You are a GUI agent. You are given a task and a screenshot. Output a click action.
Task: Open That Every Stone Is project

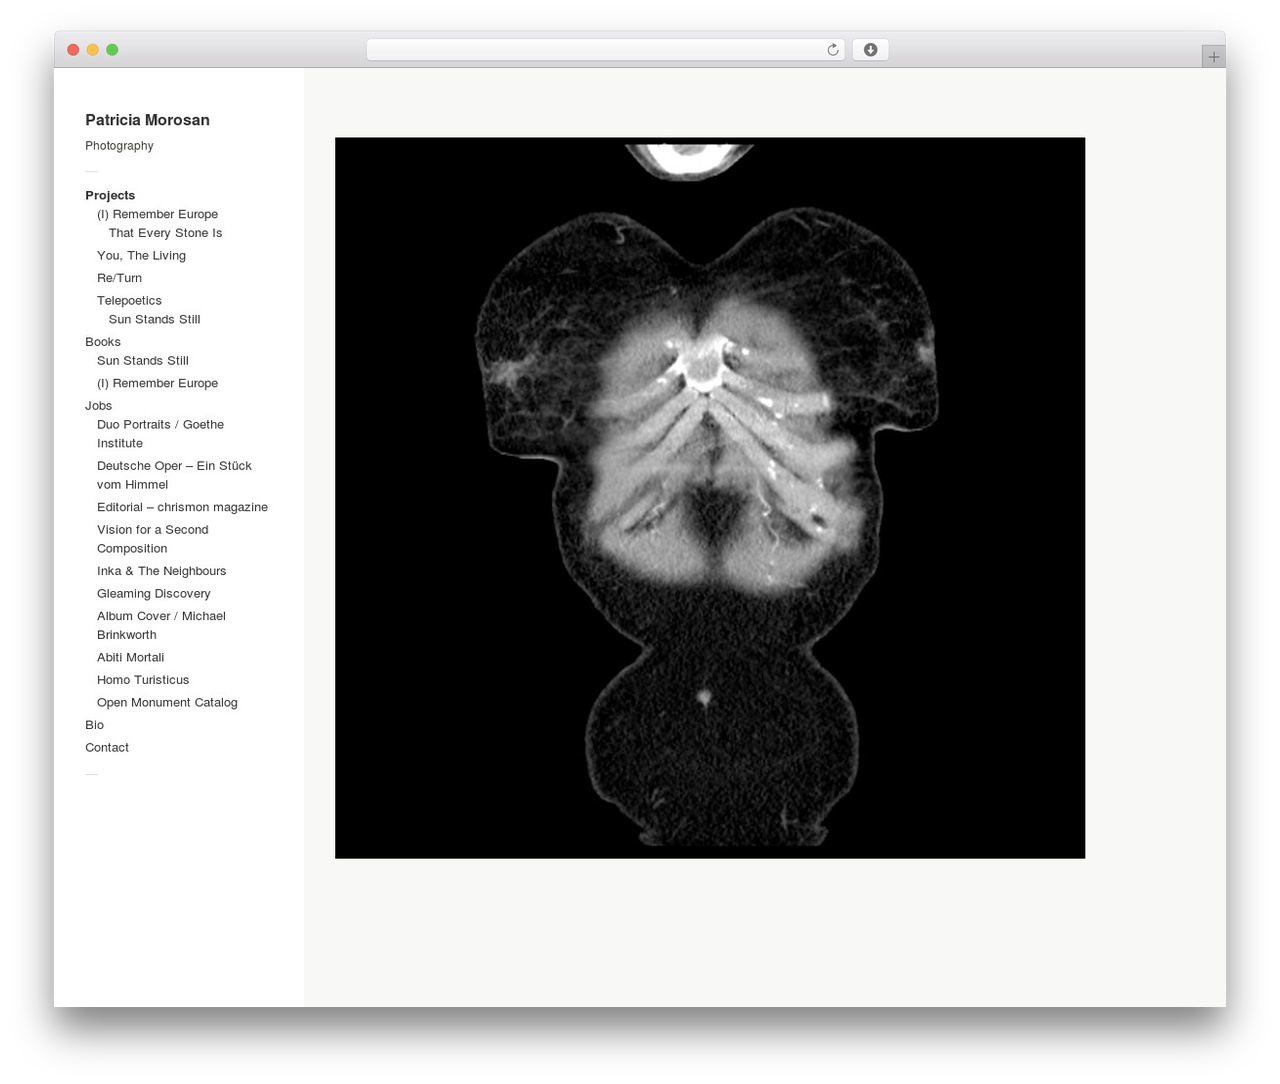[165, 233]
